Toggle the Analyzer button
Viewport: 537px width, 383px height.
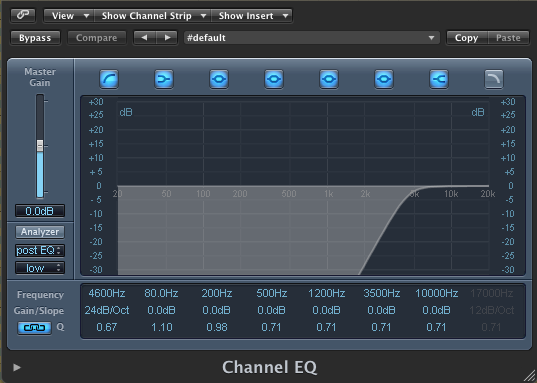pos(40,232)
